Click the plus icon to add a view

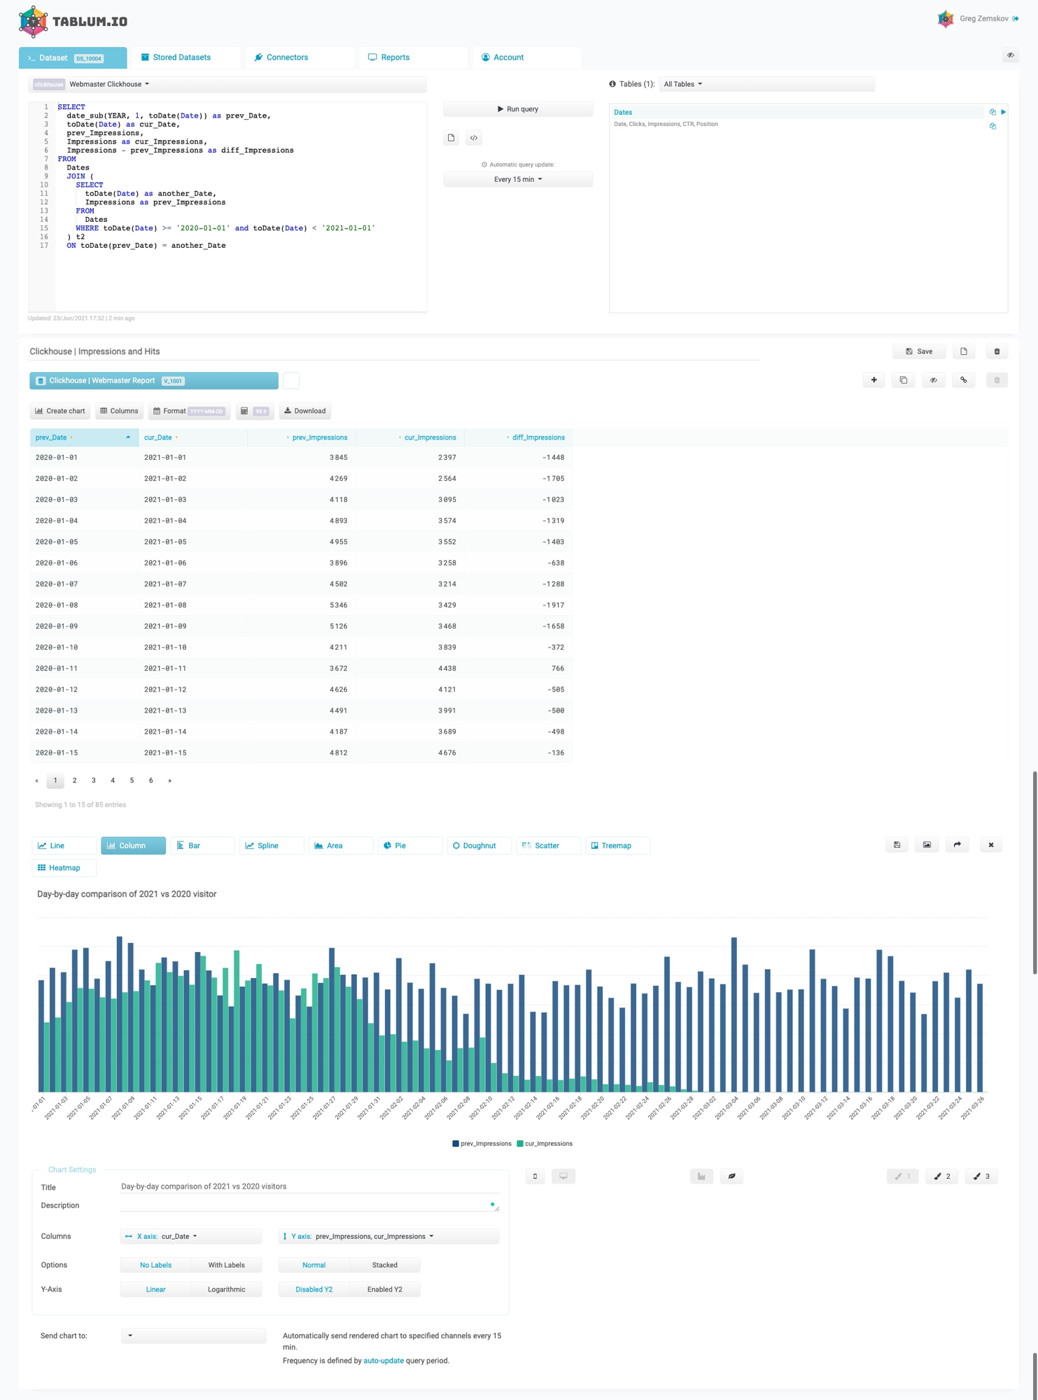874,380
